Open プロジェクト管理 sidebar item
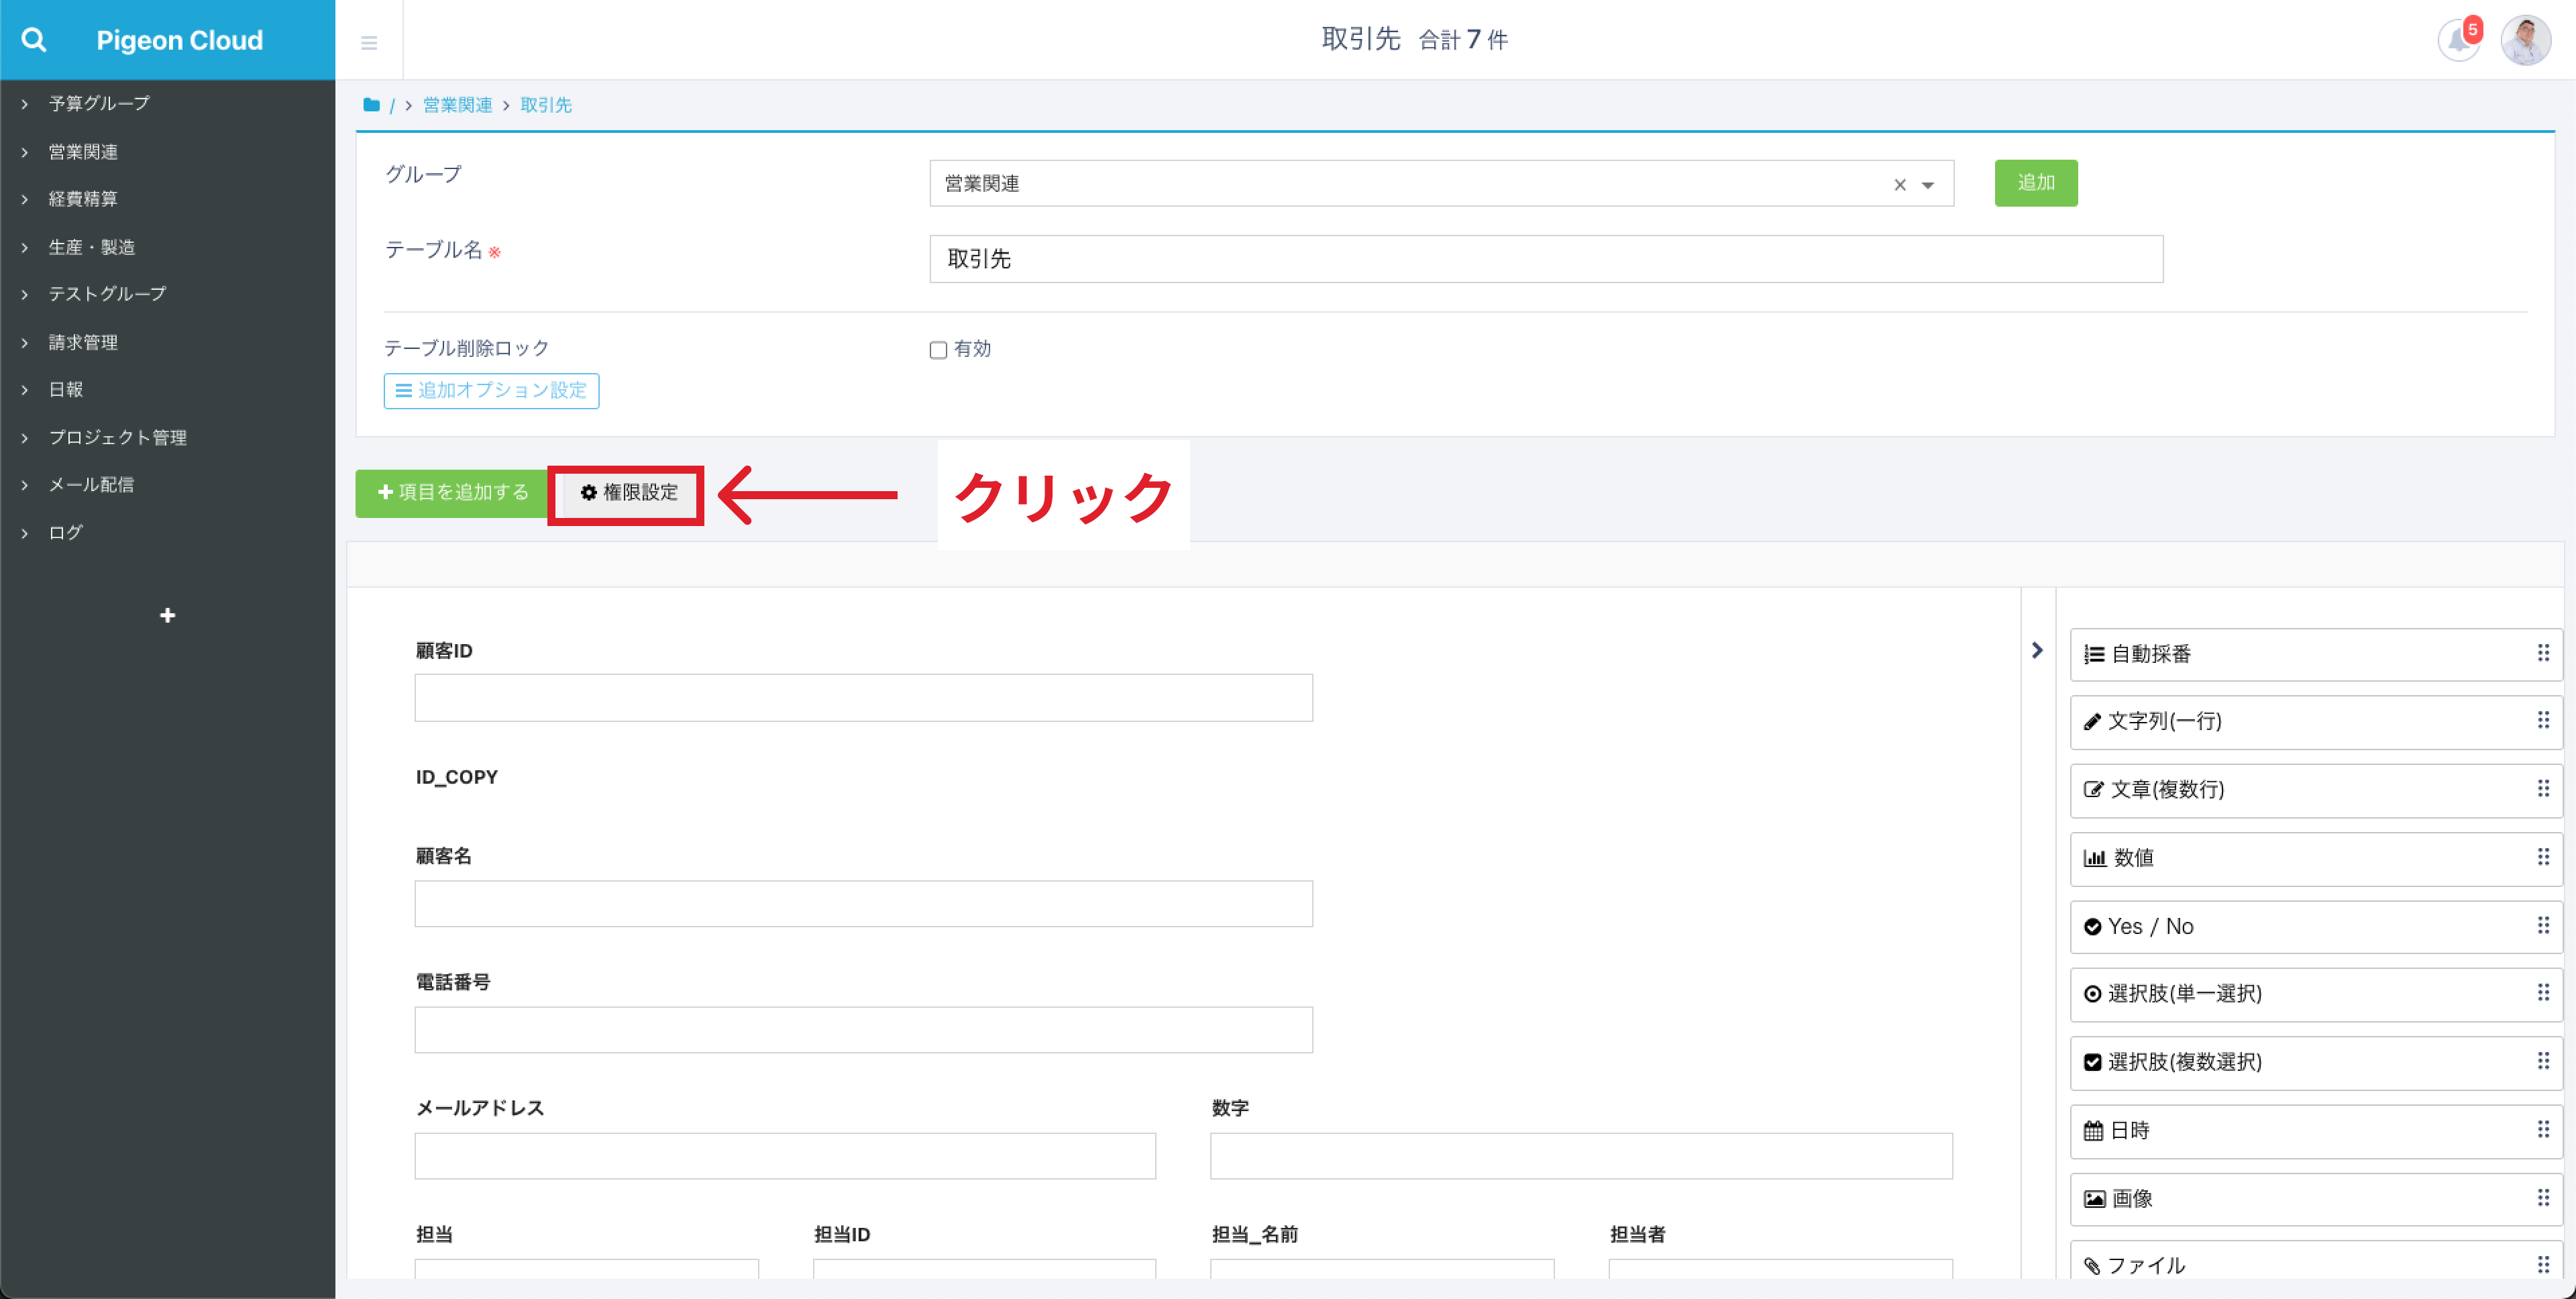2576x1299 pixels. coord(118,437)
